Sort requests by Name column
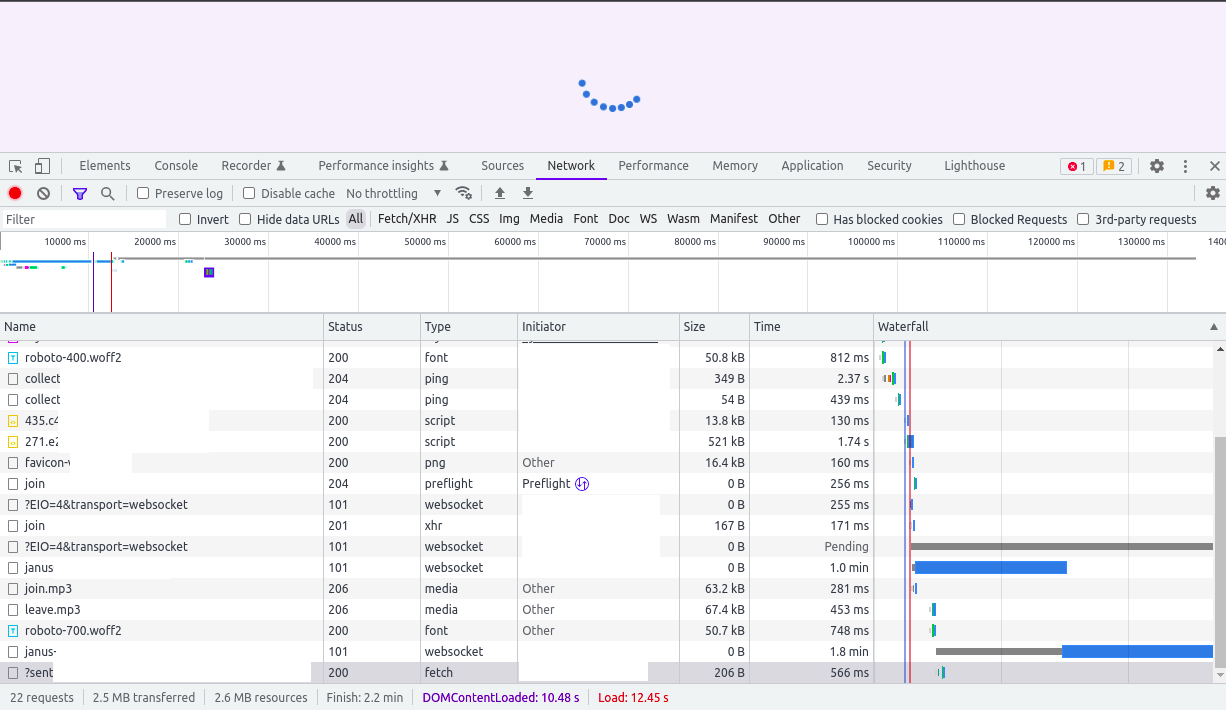This screenshot has height=710, width=1226. tap(162, 327)
